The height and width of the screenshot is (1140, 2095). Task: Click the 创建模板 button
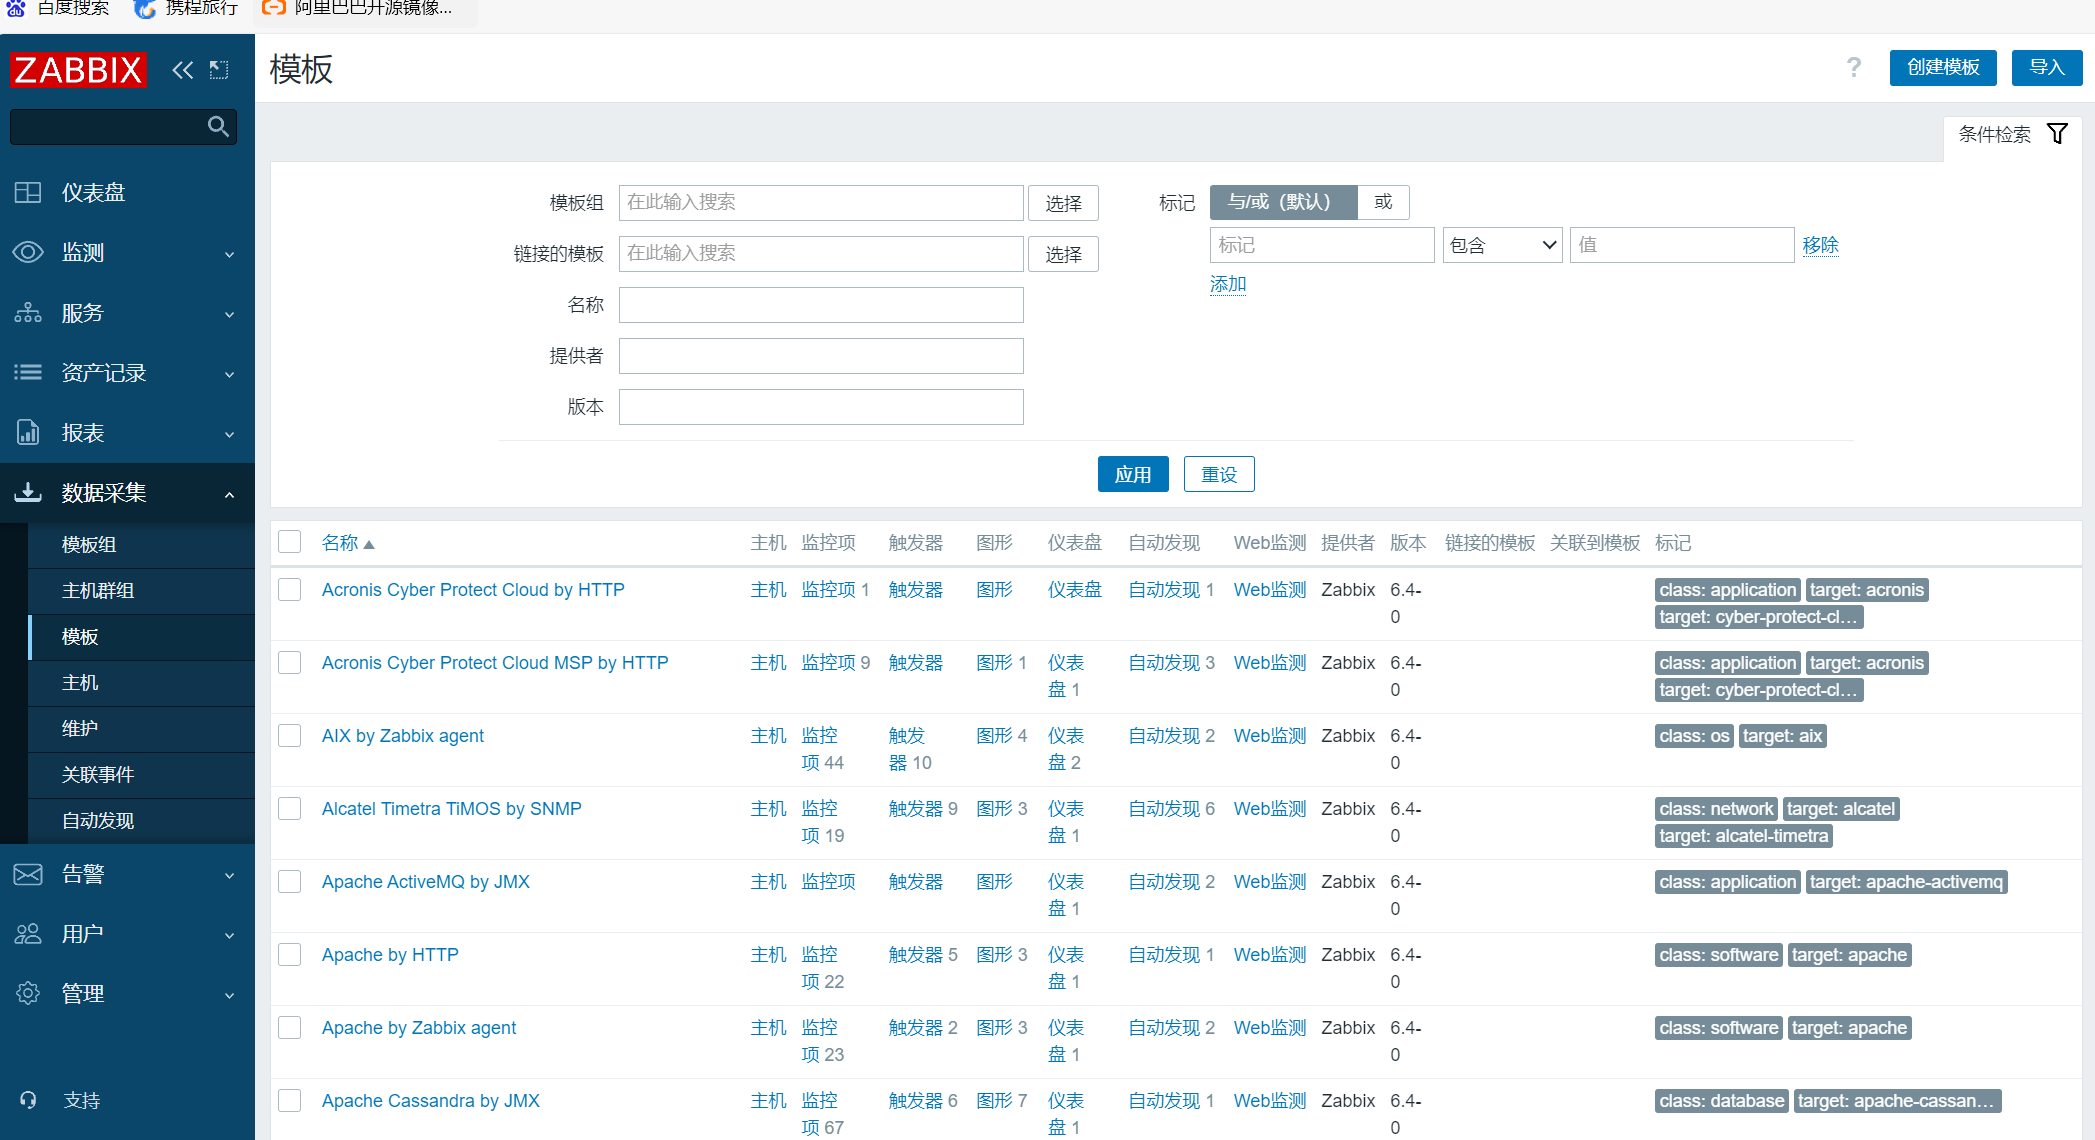pyautogui.click(x=1943, y=67)
